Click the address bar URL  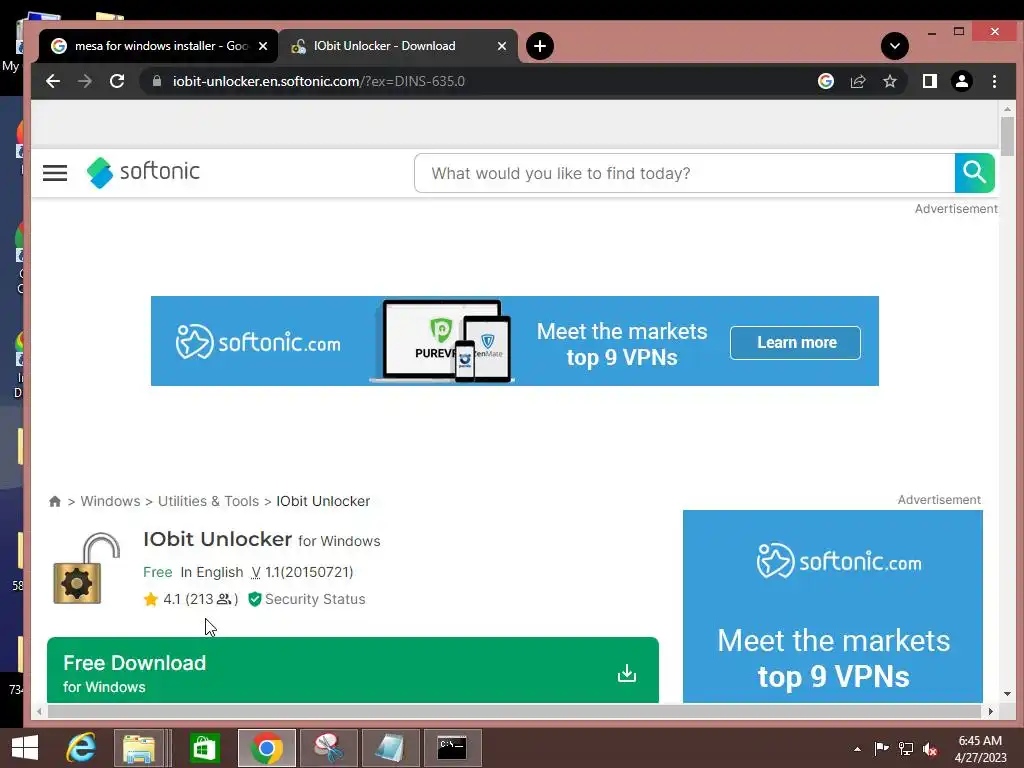click(319, 81)
